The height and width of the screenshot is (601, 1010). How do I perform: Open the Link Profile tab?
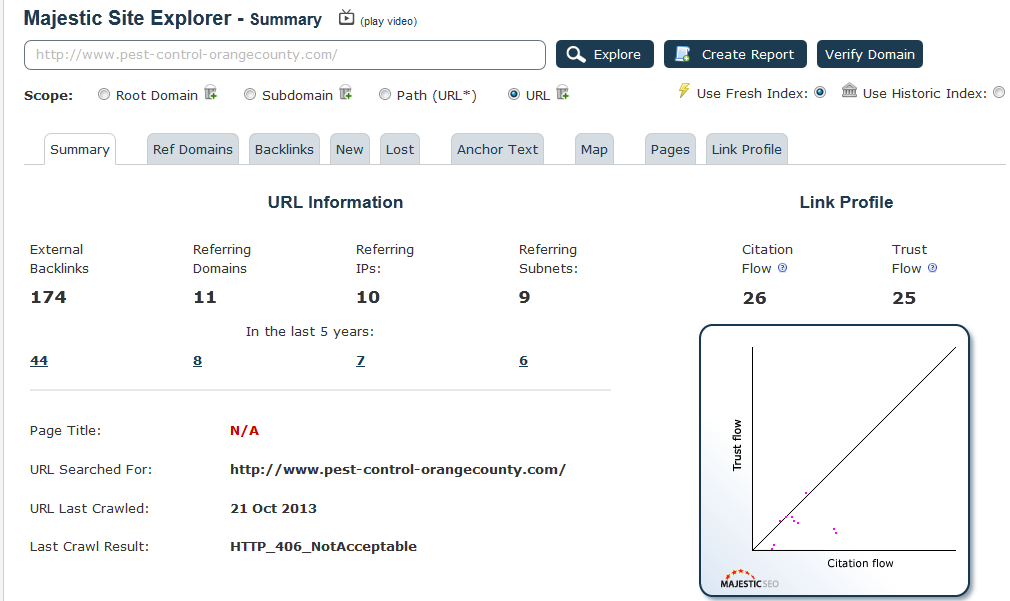point(747,149)
